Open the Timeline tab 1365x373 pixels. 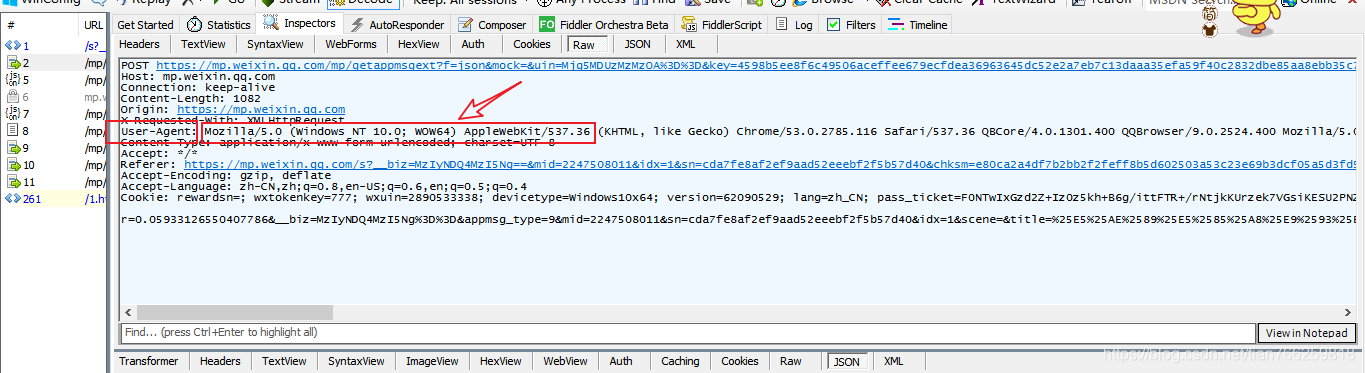[919, 25]
